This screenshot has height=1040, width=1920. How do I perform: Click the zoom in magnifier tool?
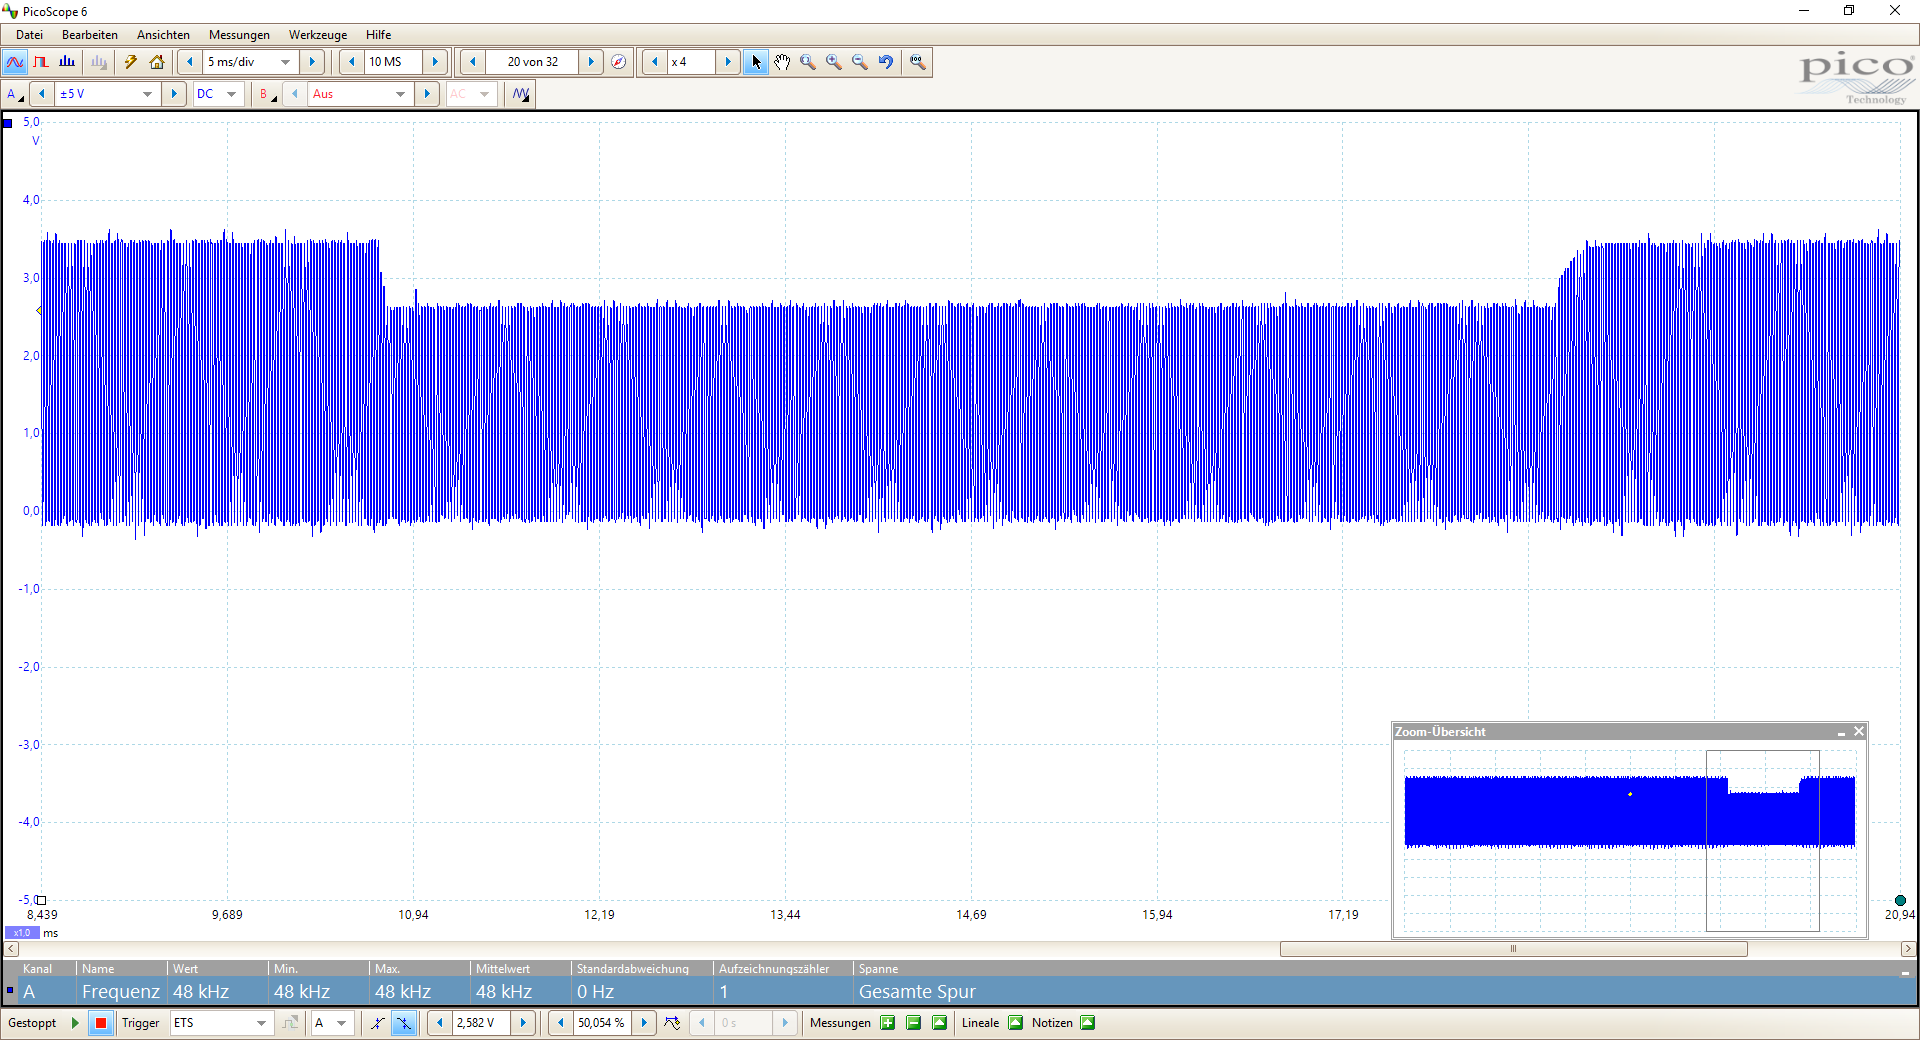pyautogui.click(x=834, y=62)
